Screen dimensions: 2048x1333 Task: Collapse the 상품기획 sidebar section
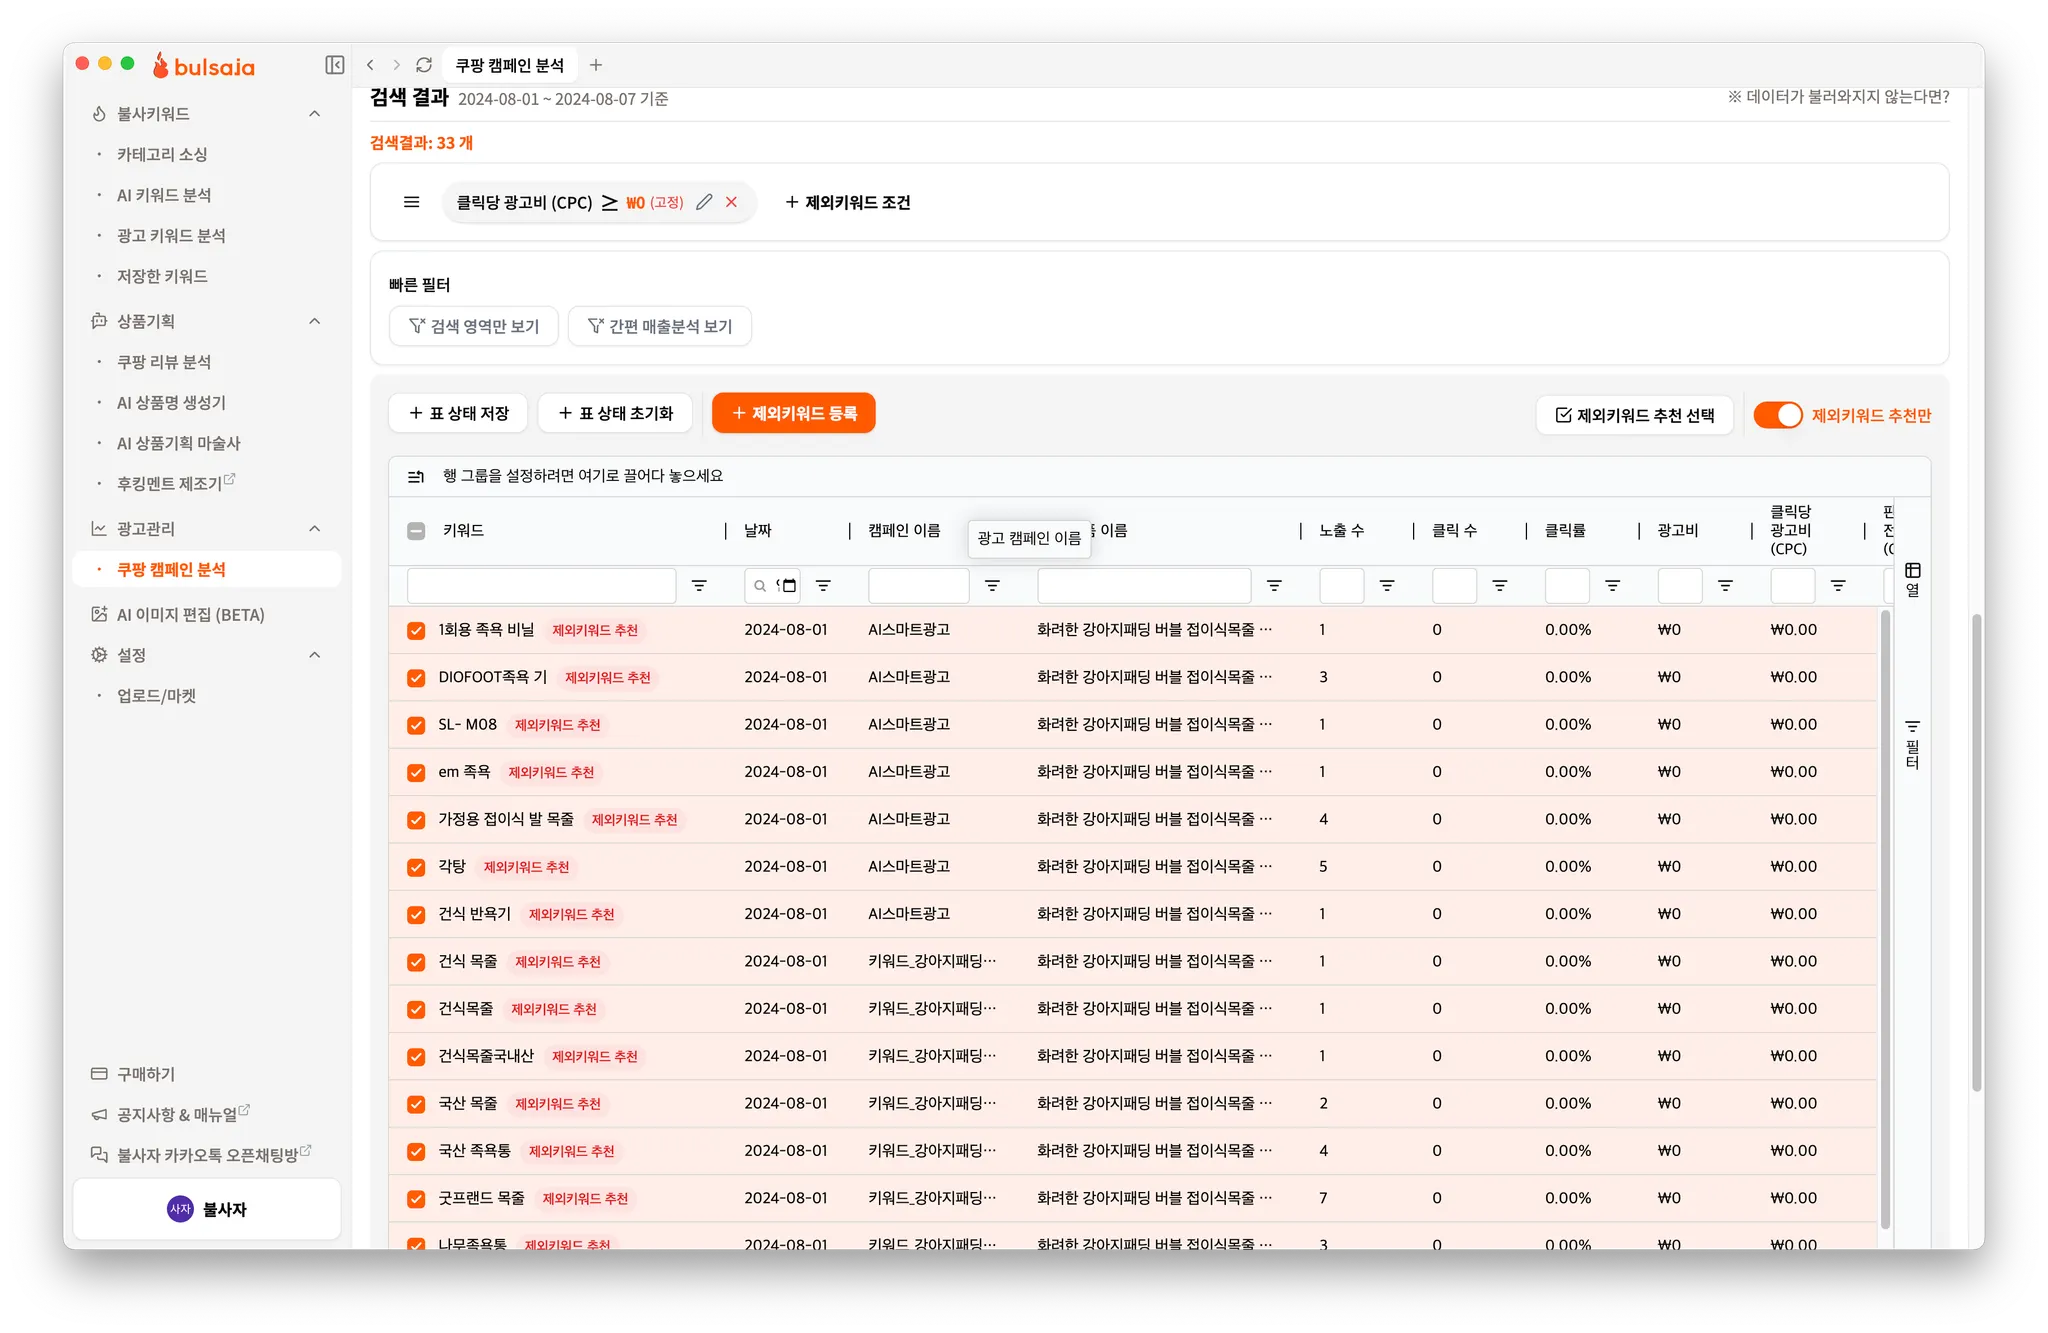[x=314, y=321]
